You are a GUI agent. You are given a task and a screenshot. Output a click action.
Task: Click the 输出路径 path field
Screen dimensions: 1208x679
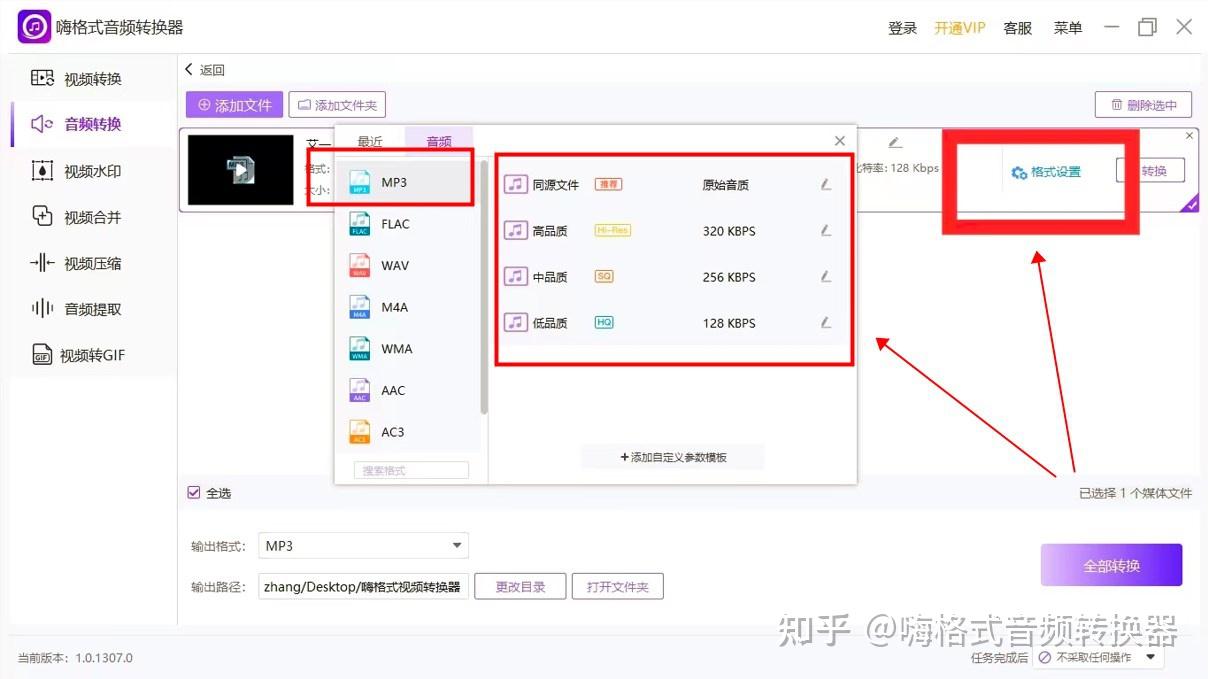pyautogui.click(x=363, y=587)
